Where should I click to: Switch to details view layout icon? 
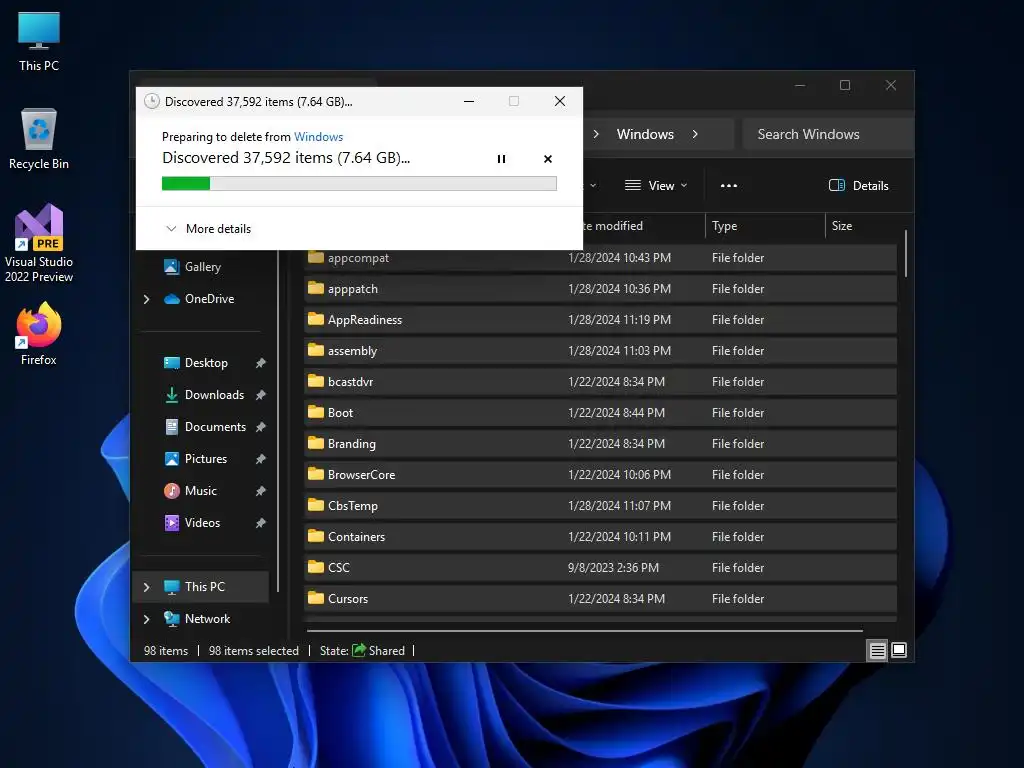[877, 650]
